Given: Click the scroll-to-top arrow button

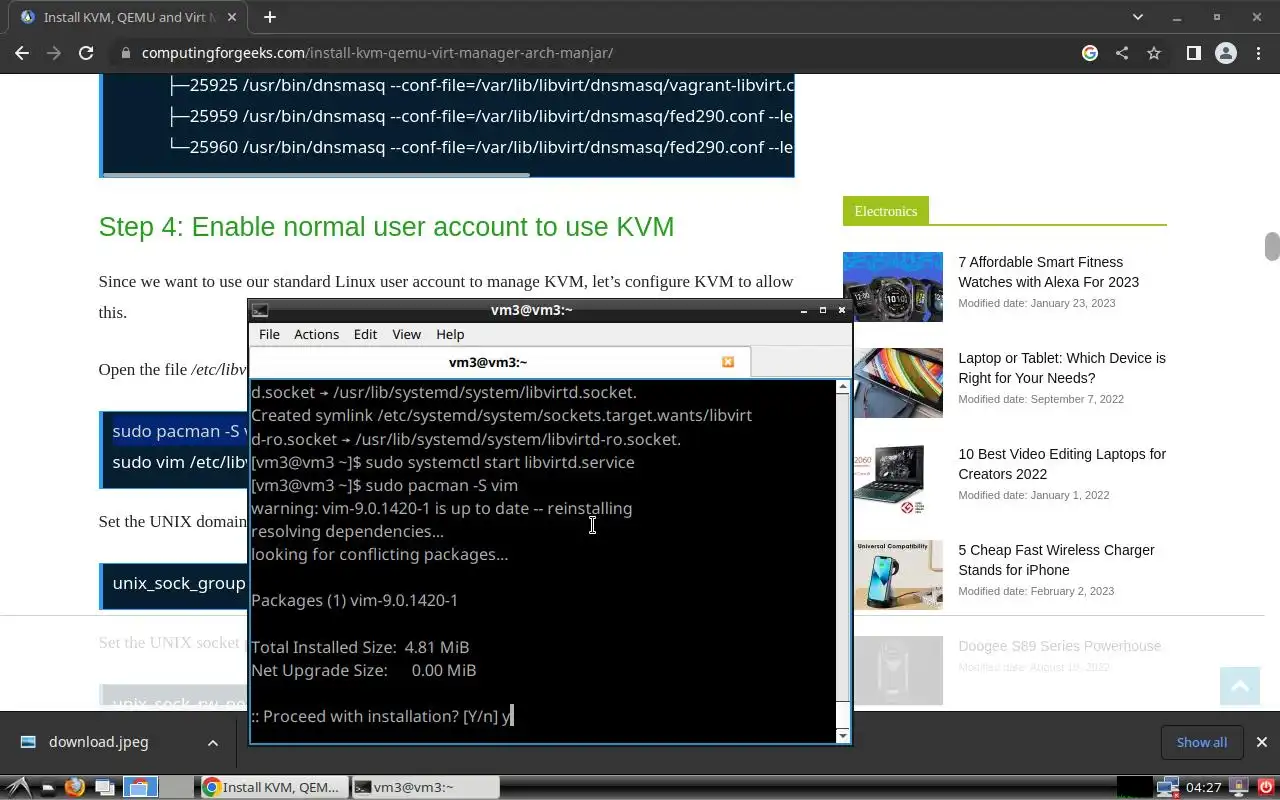Looking at the screenshot, I should [x=1240, y=686].
